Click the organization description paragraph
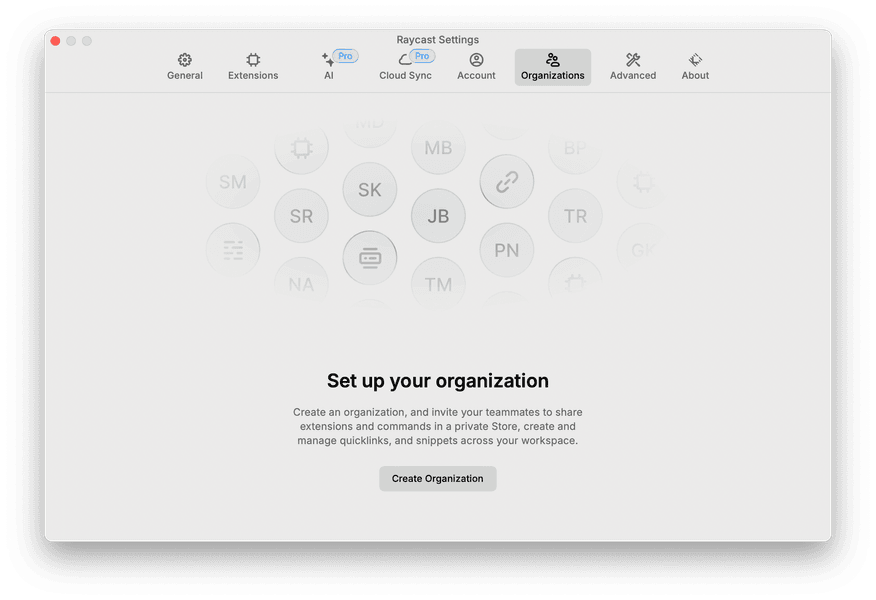 point(437,426)
